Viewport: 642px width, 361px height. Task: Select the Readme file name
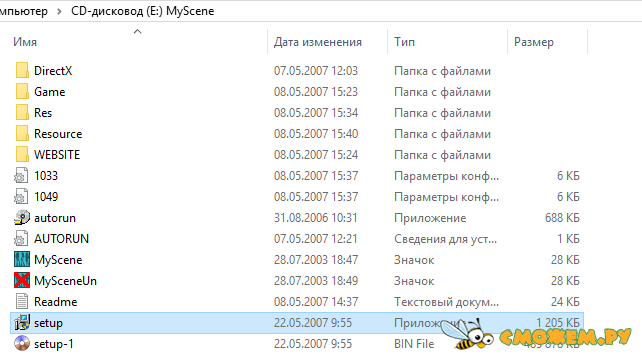(56, 302)
